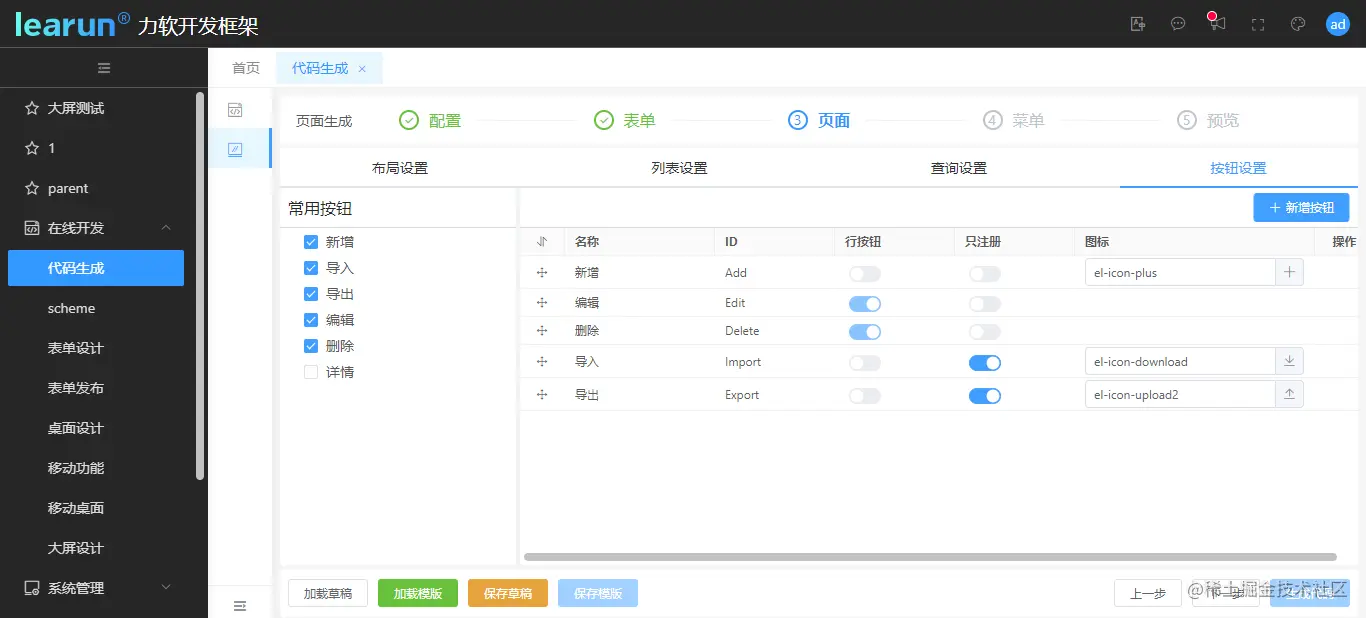Open the announcements megaphone icon

[x=1217, y=23]
